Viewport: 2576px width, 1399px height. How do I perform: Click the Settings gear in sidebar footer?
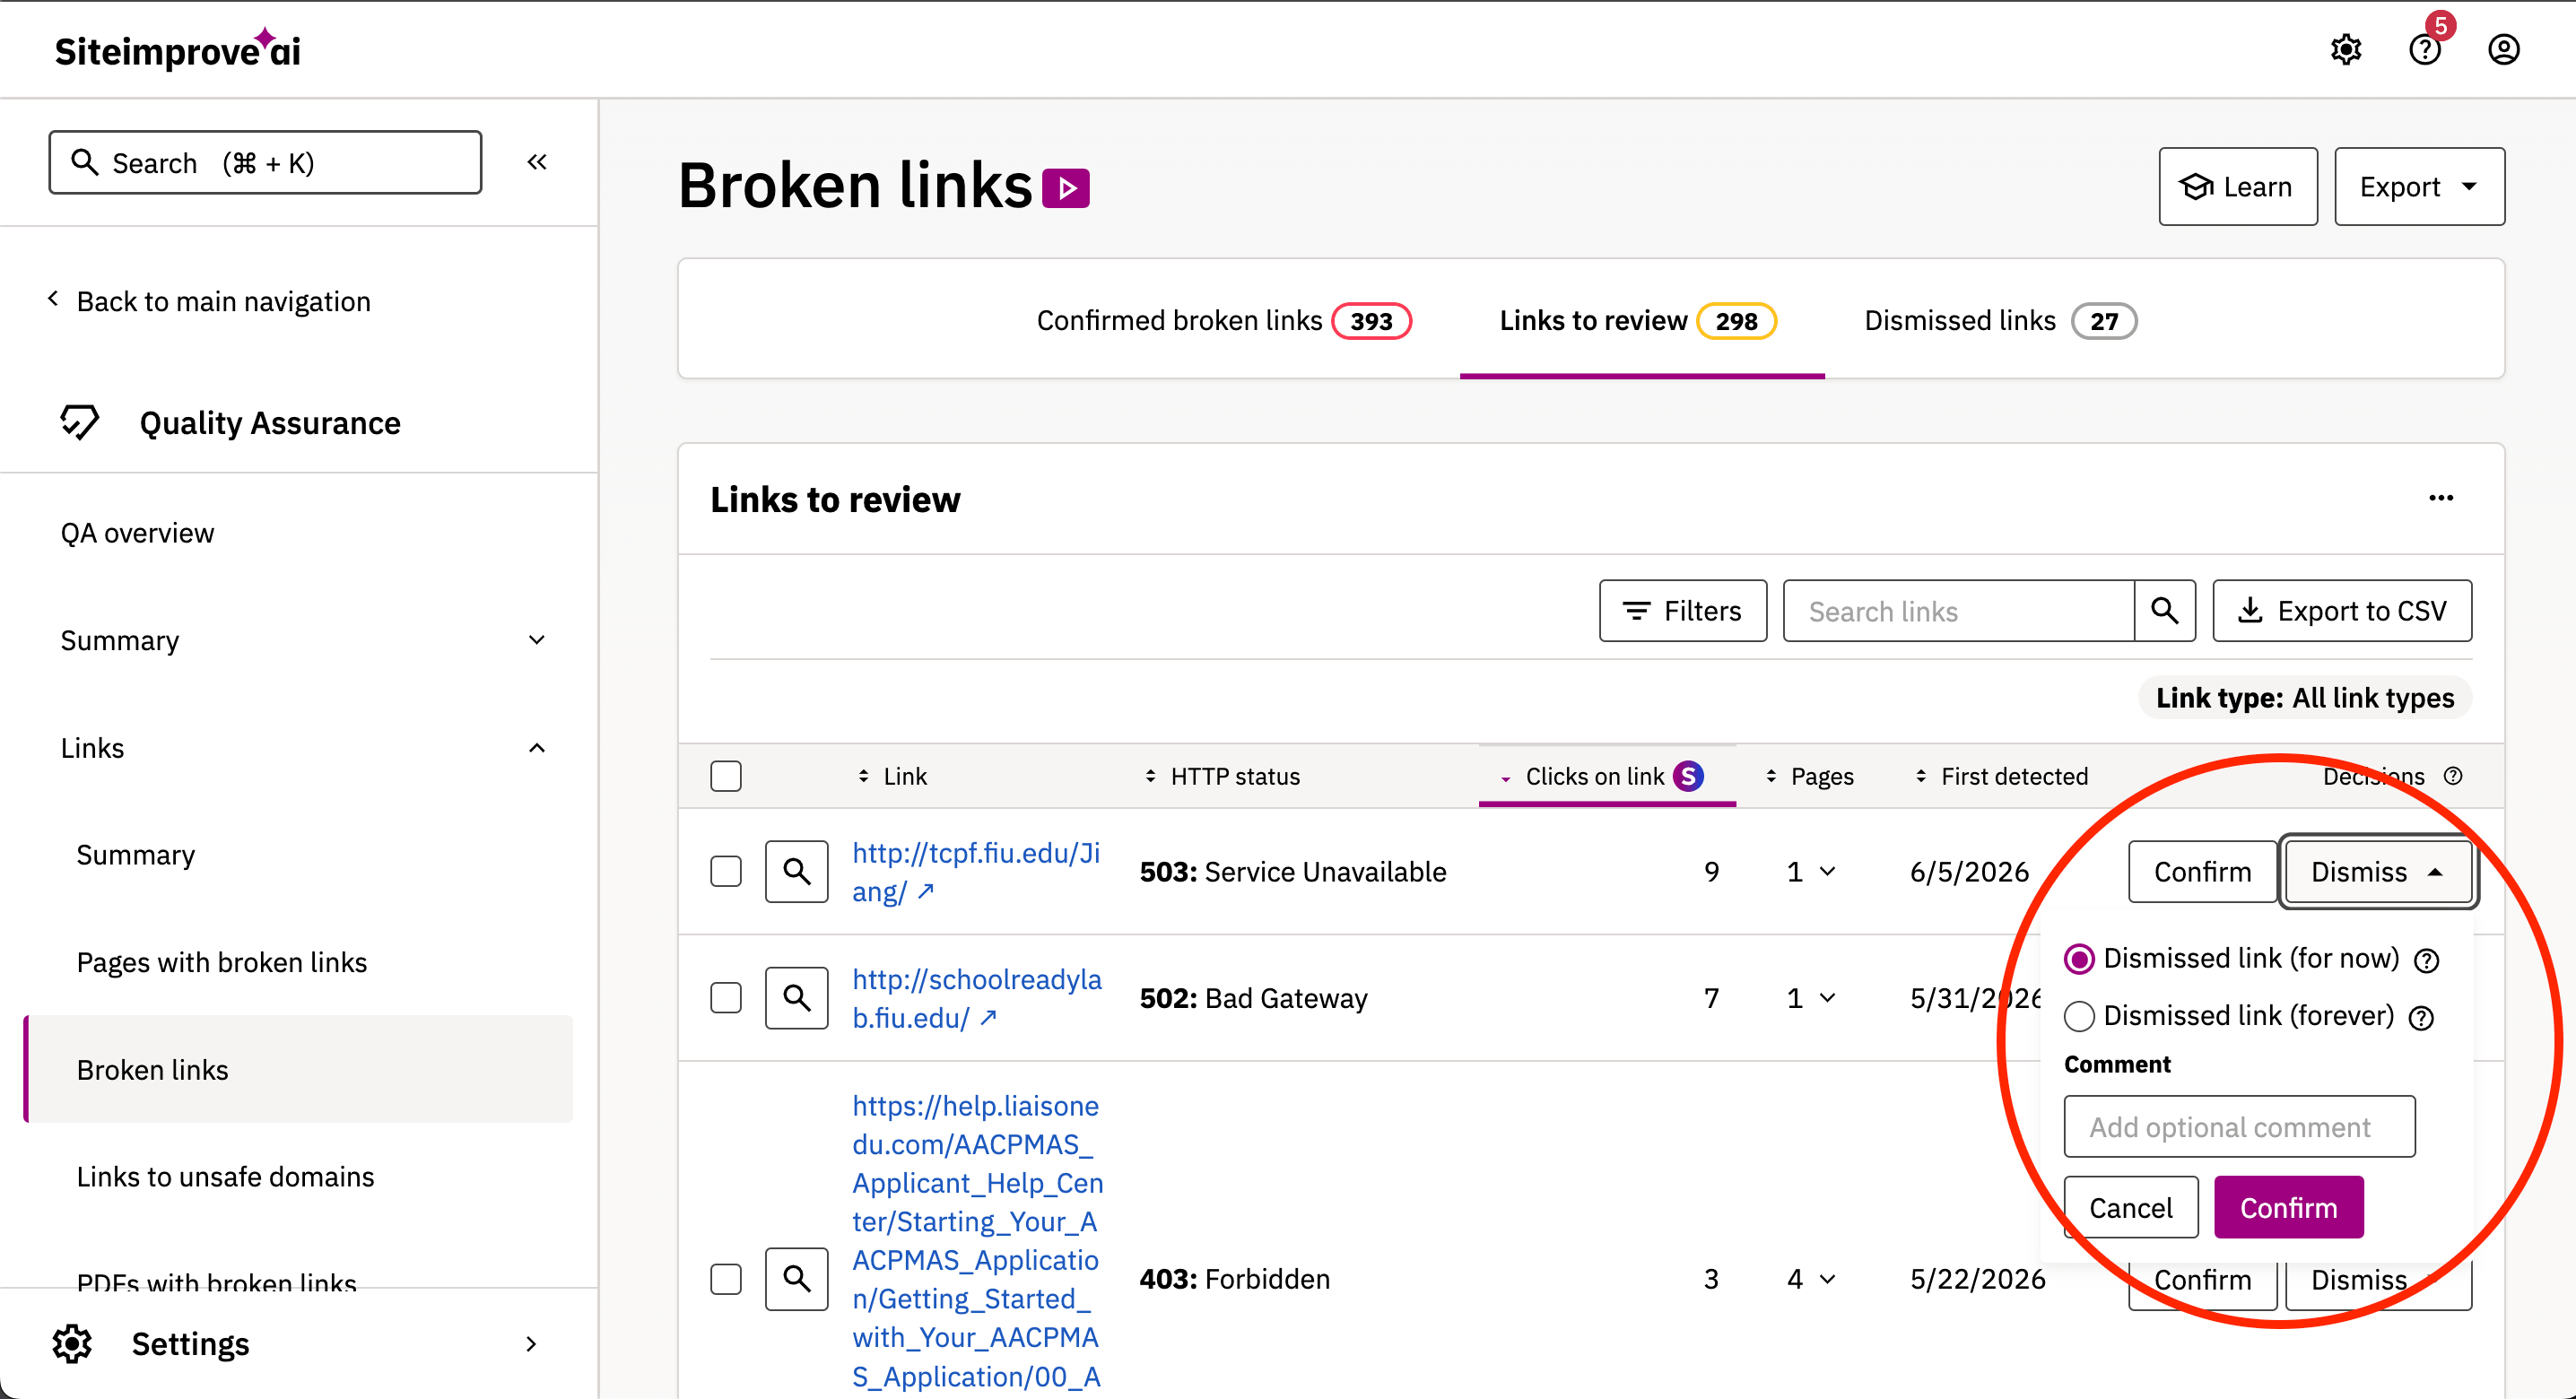(x=72, y=1344)
